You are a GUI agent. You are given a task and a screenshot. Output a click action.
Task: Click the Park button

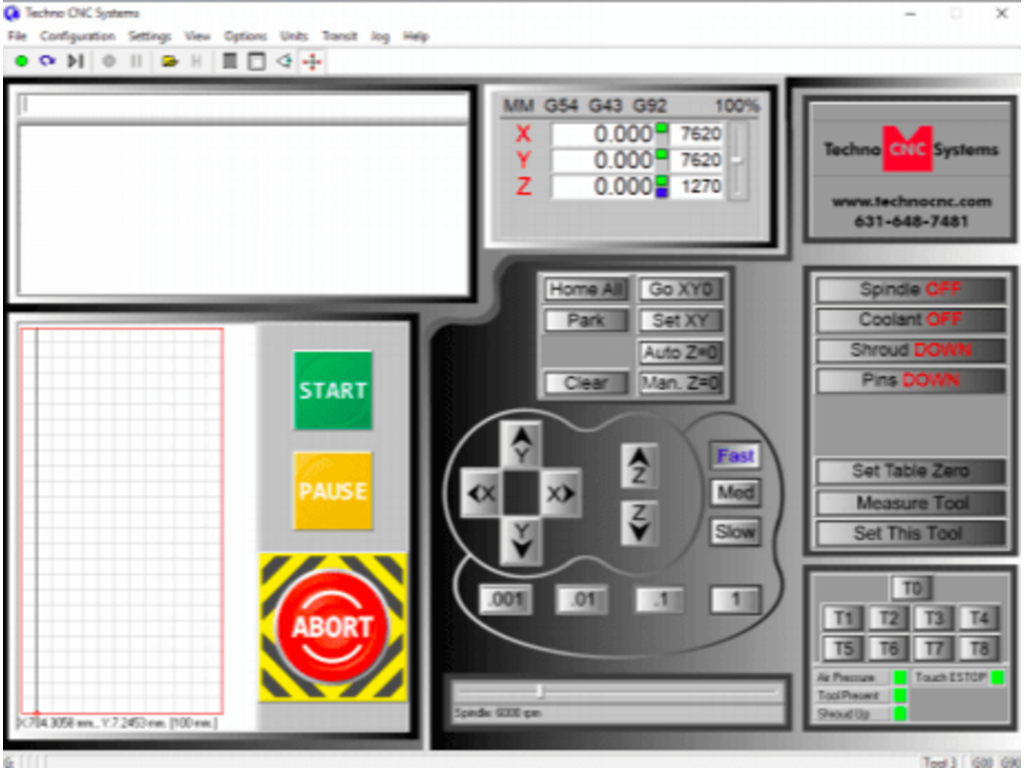586,321
